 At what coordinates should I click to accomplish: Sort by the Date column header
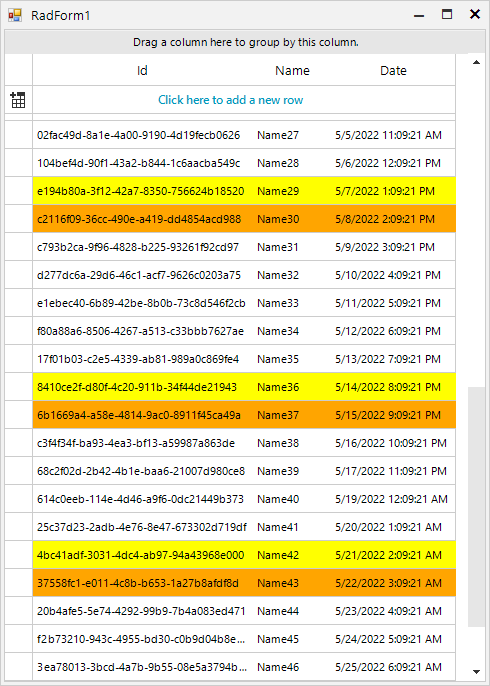coord(393,70)
